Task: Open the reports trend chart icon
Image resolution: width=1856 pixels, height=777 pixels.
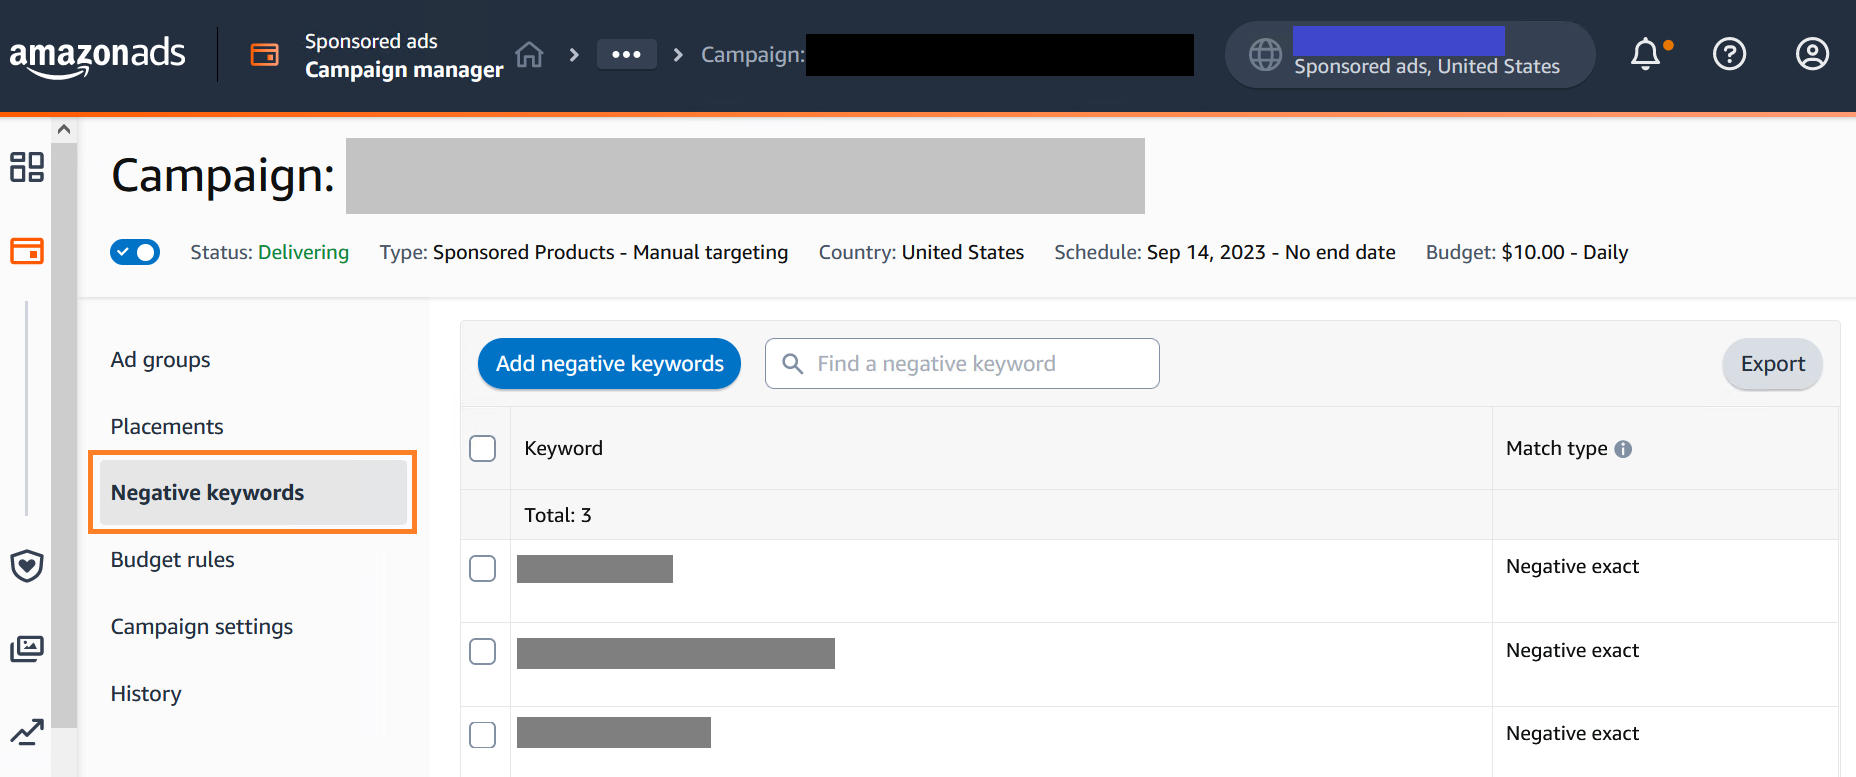Action: [27, 732]
